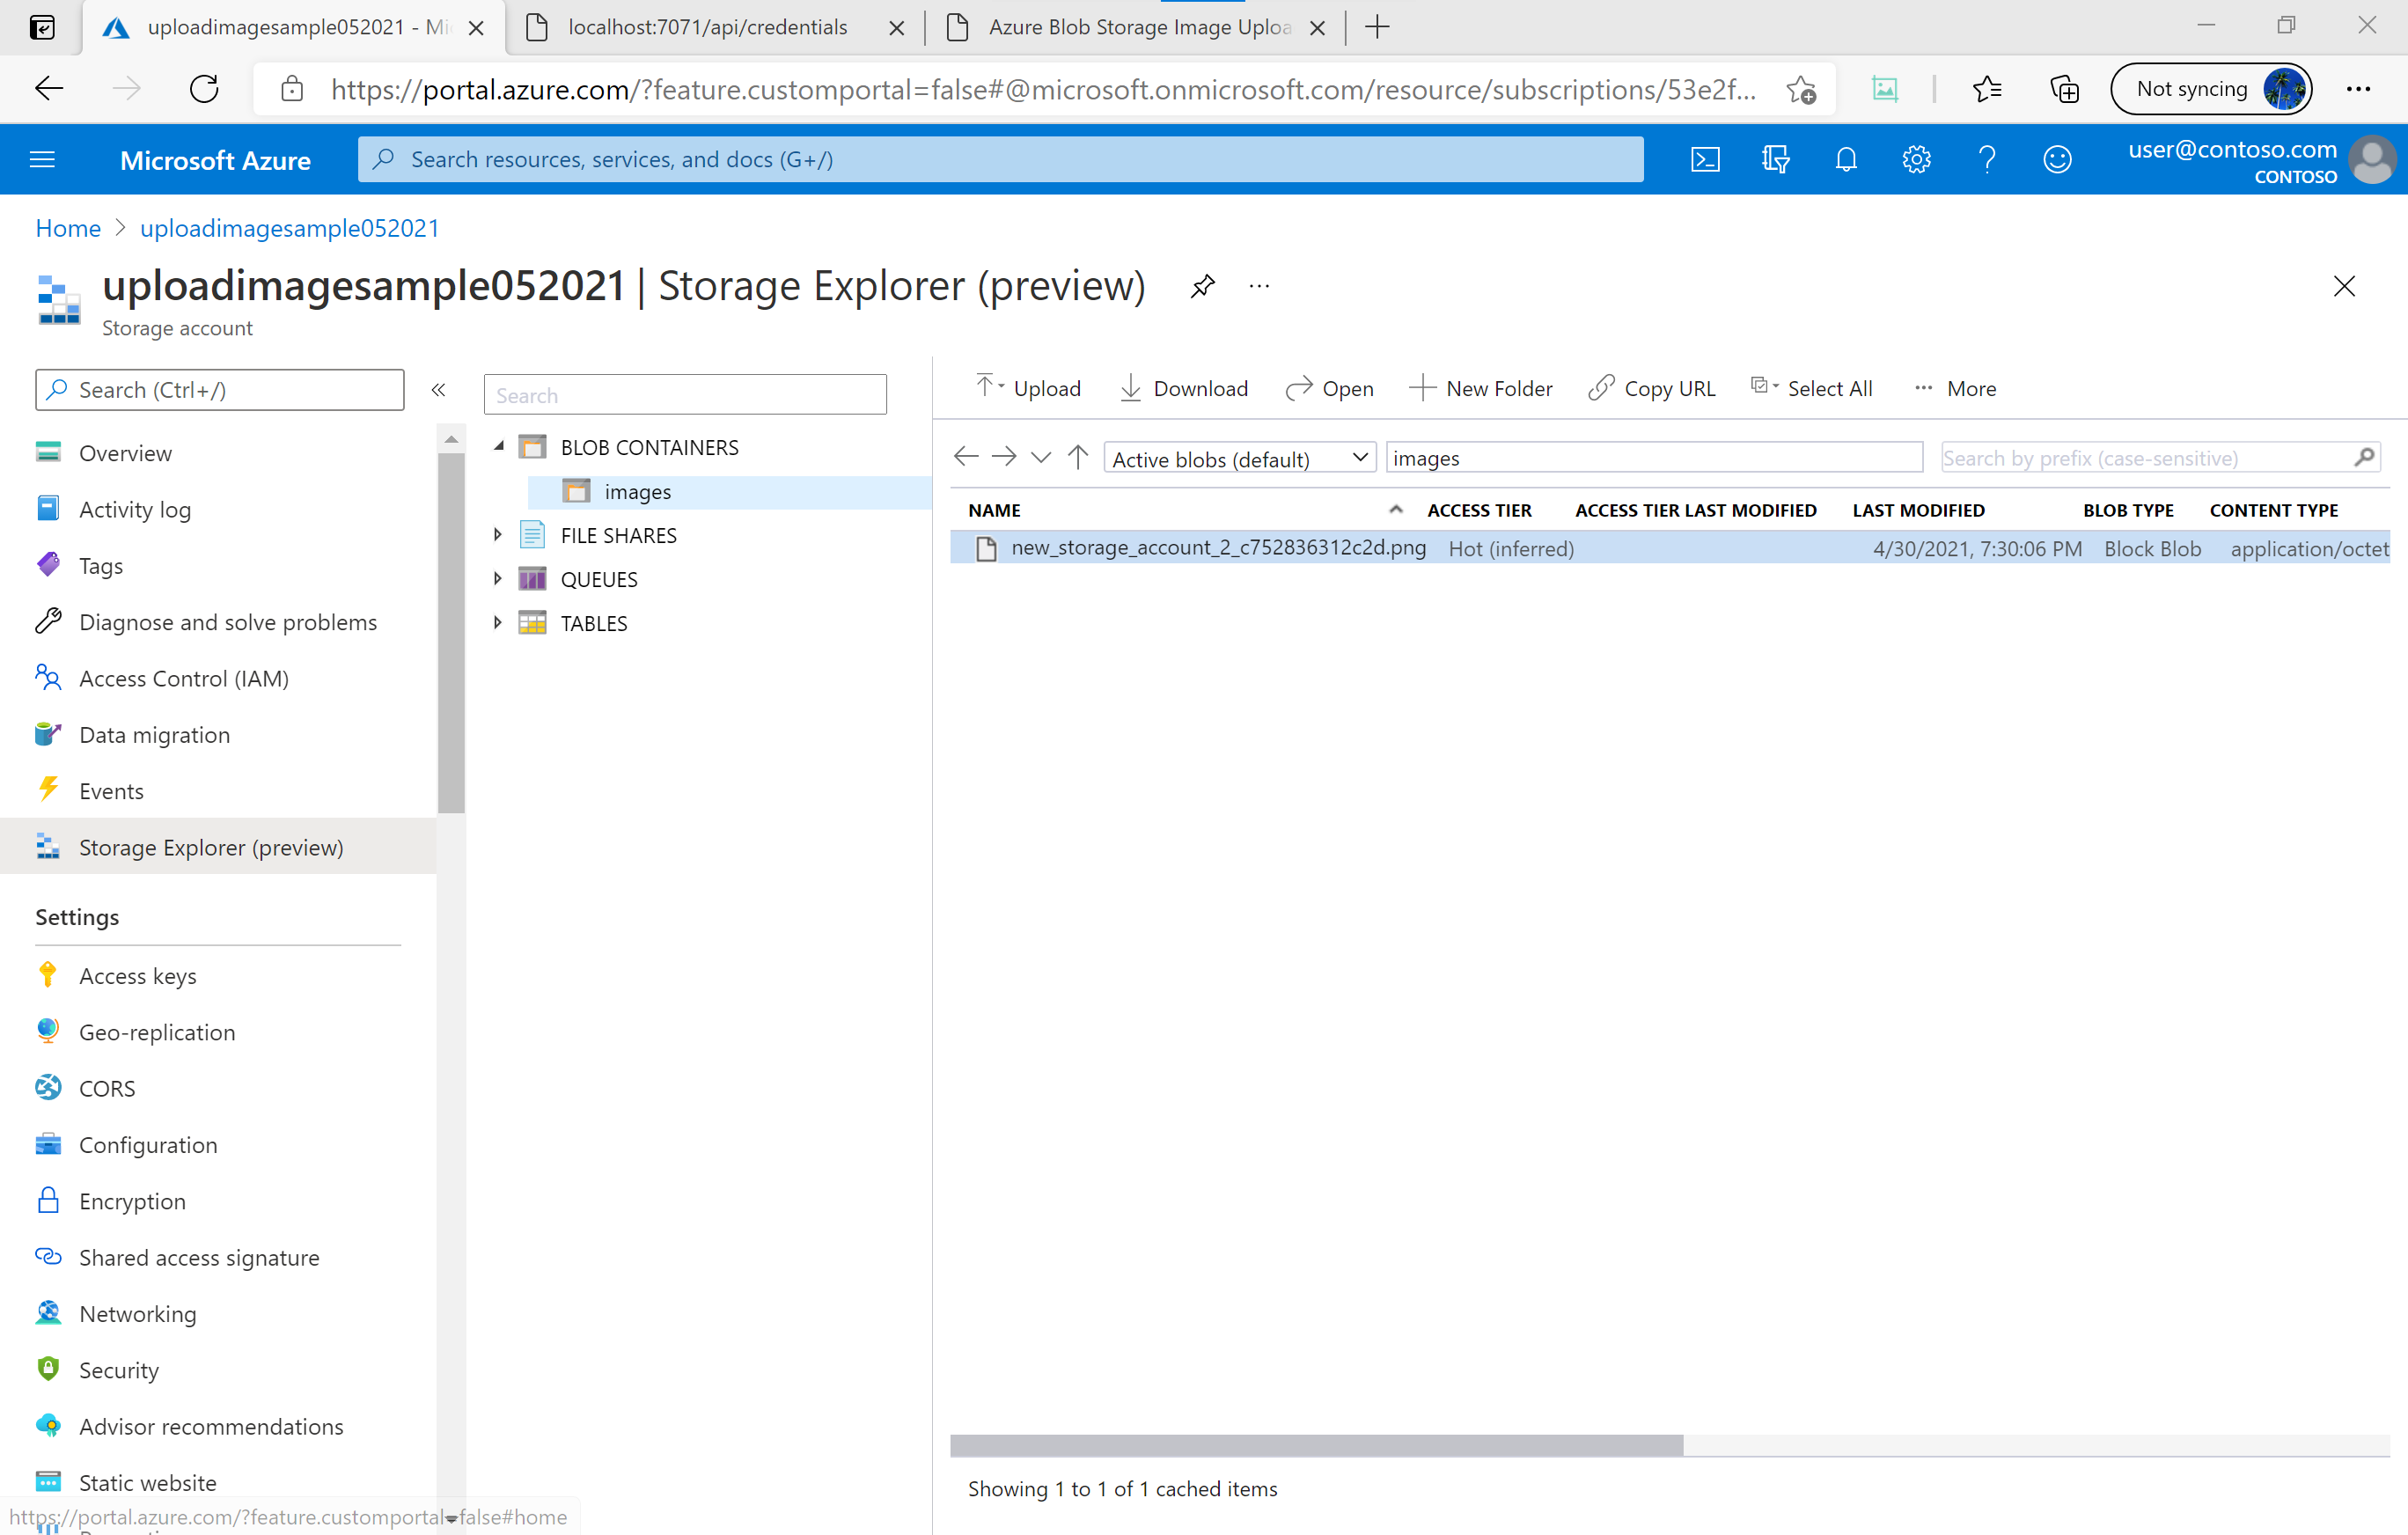Collapse the left navigation pane

438,390
